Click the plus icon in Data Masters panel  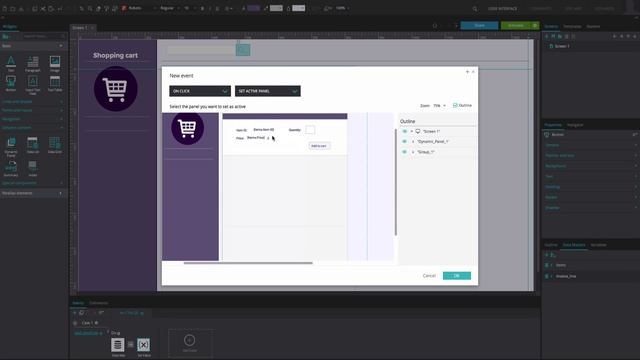tap(547, 255)
